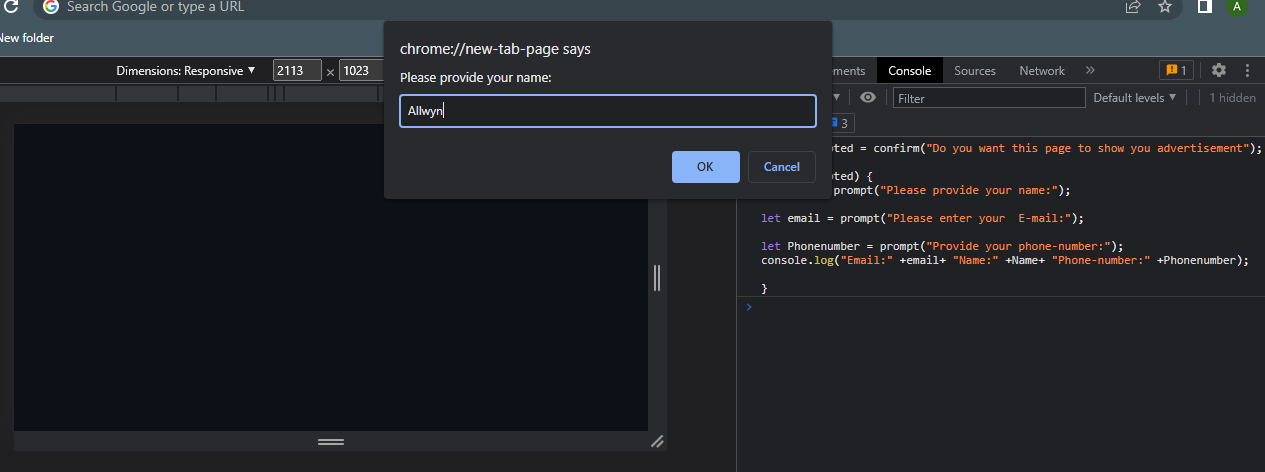Viewport: 1265px width, 472px height.
Task: Open the Dimensions: Responsive dropdown
Action: tap(186, 70)
